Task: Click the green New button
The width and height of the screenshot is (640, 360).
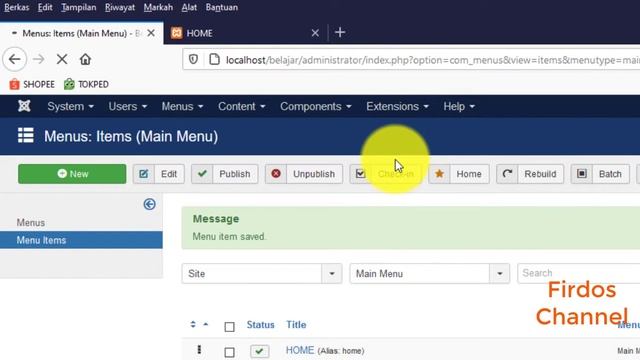Action: click(x=72, y=174)
